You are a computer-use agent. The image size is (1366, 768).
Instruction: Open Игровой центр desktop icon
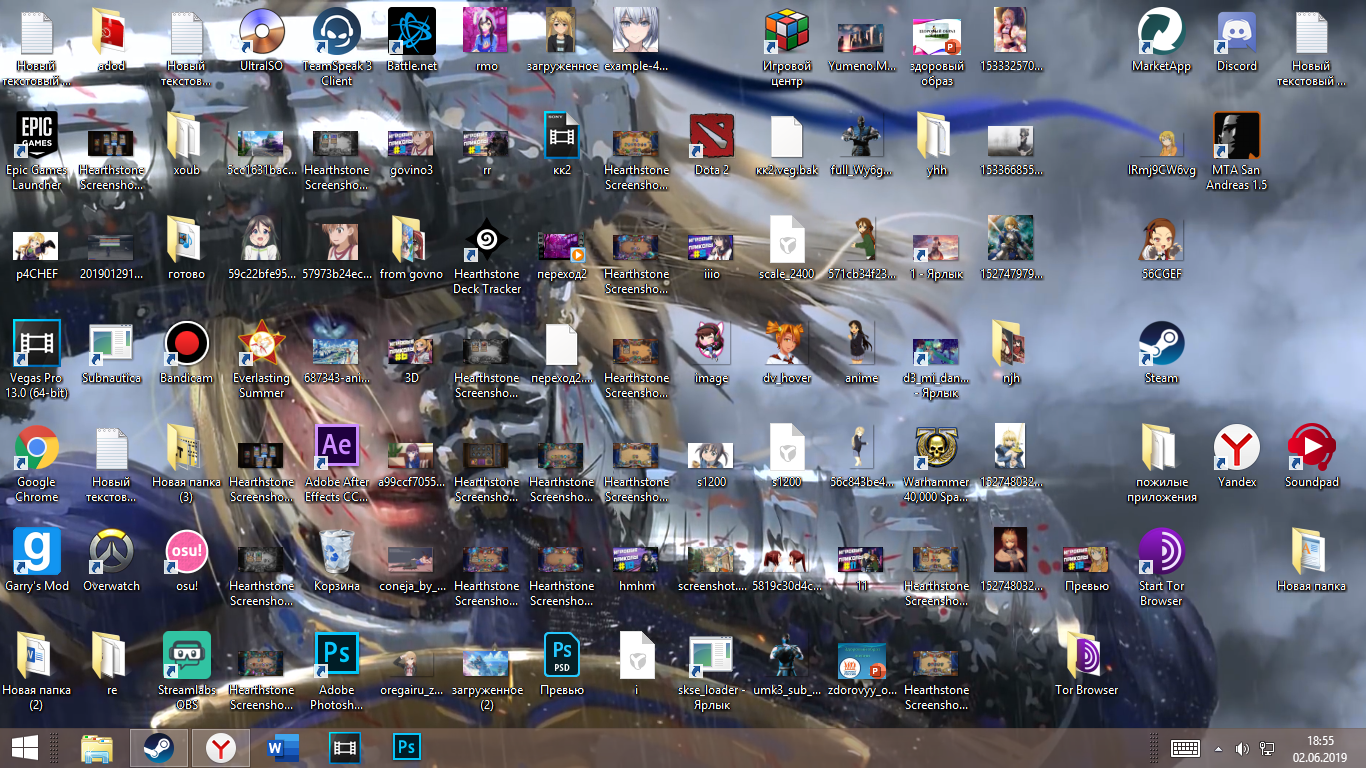pos(787,33)
